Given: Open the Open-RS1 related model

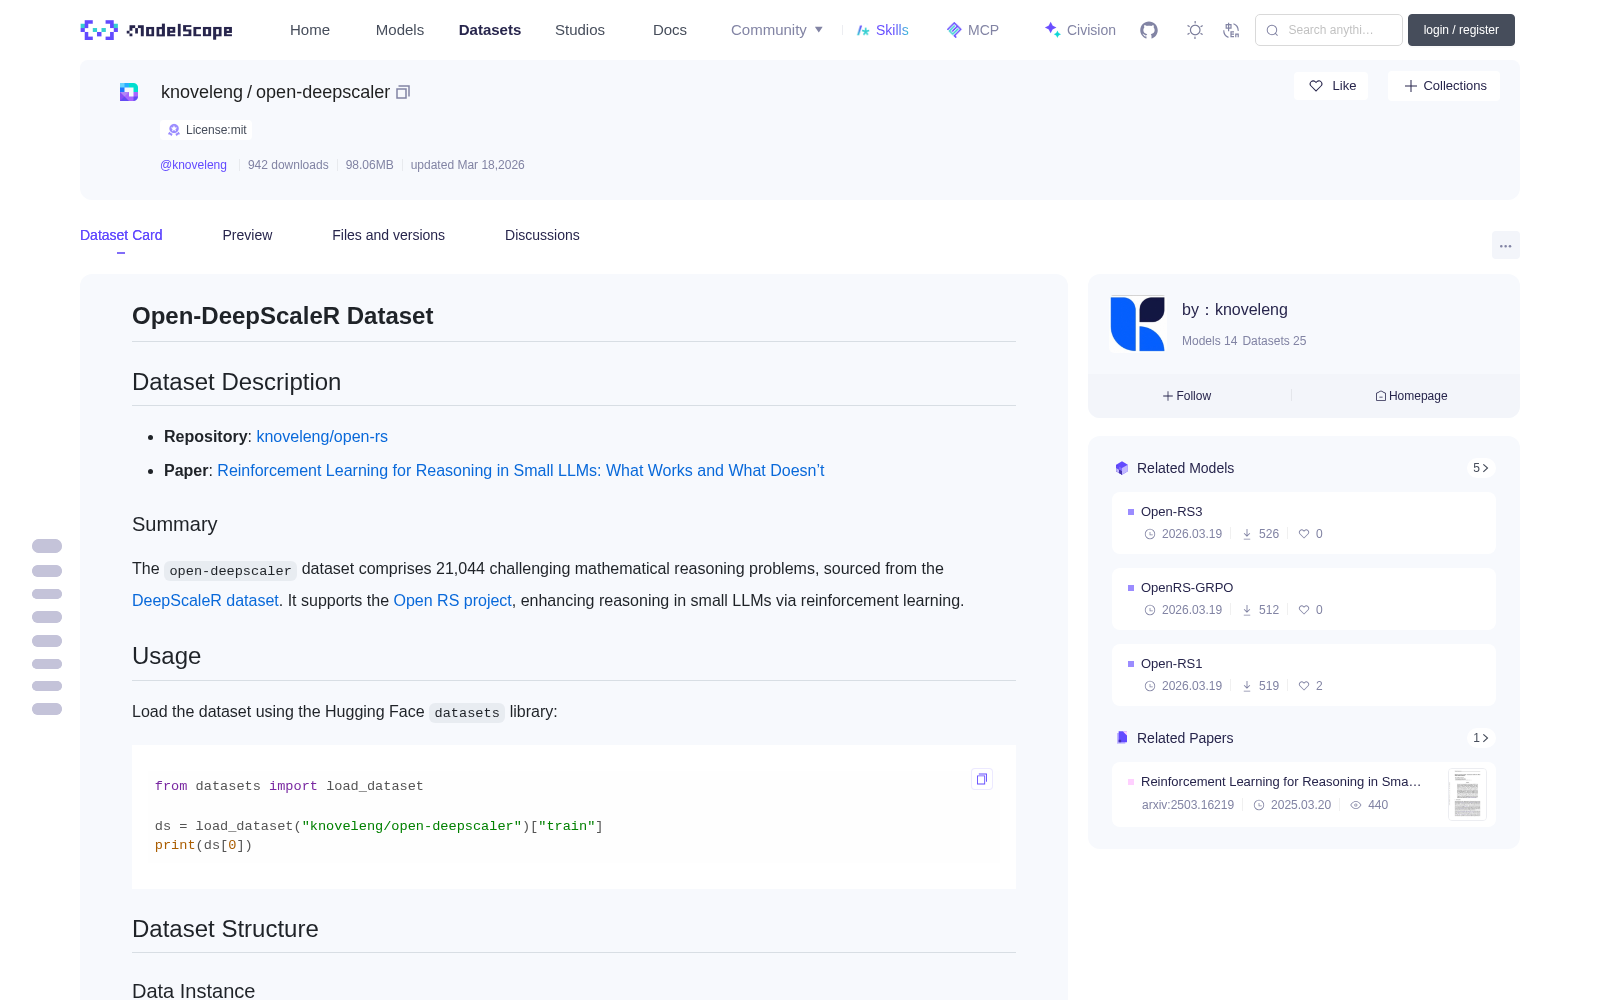Looking at the screenshot, I should (x=1304, y=675).
